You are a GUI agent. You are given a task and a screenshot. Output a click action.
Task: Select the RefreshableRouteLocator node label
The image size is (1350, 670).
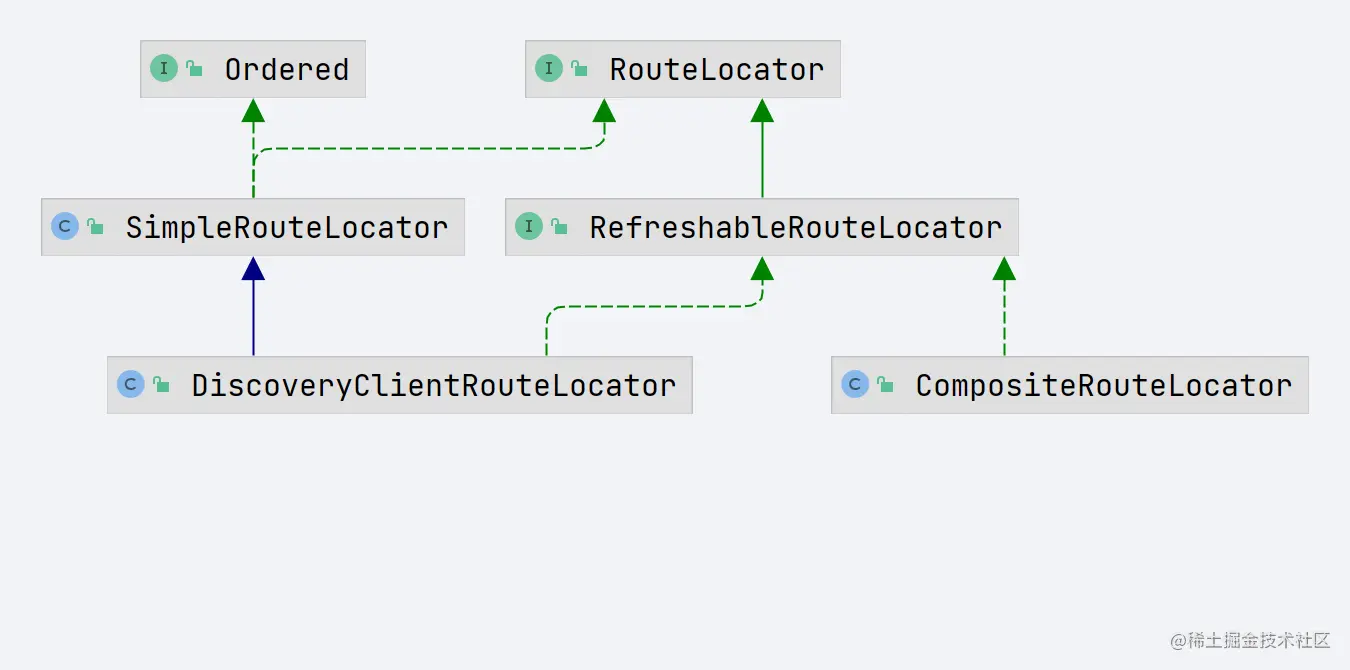[x=796, y=228]
